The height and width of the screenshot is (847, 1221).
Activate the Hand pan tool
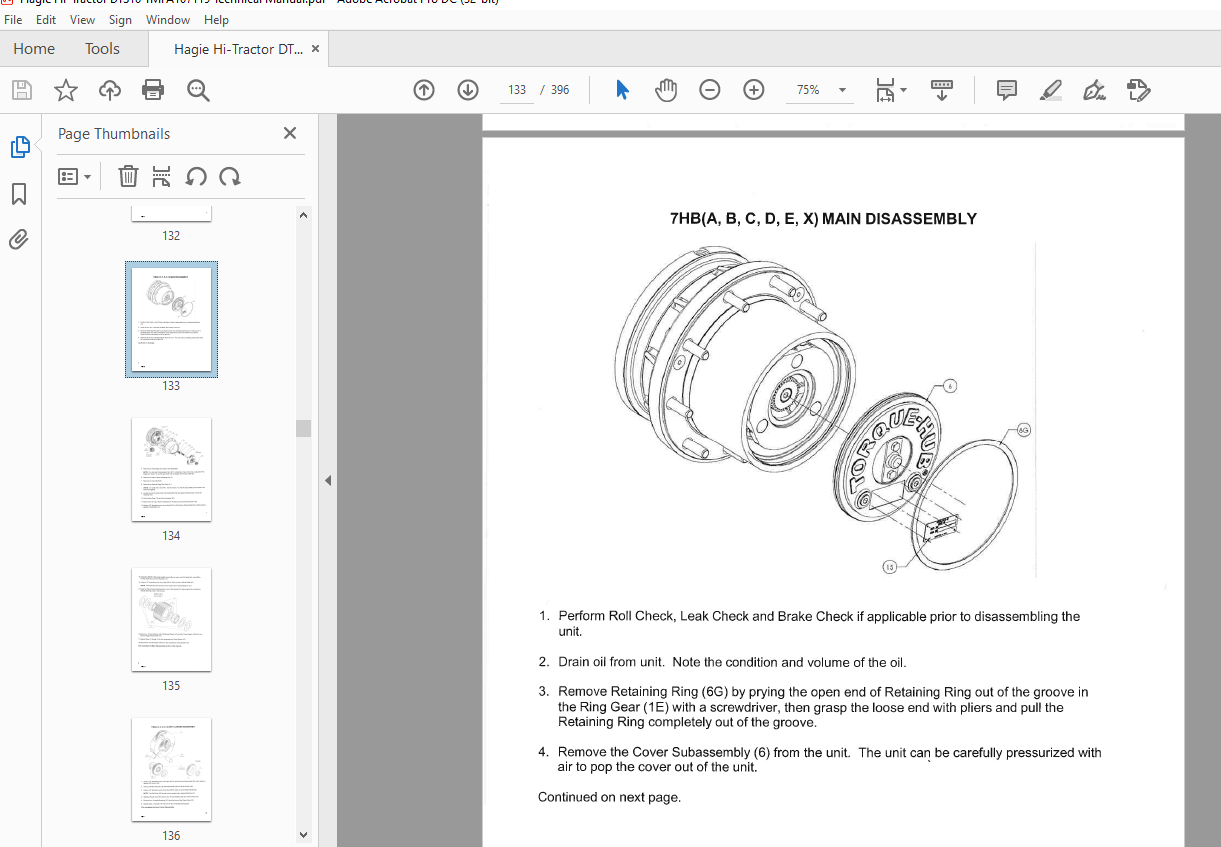pos(666,90)
